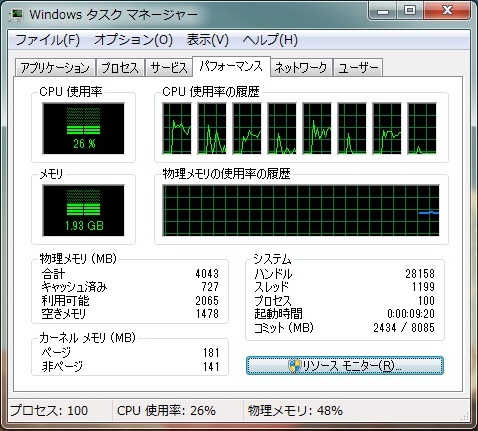Open リソース モニター(R)... button
478x431 pixels.
[x=345, y=366]
